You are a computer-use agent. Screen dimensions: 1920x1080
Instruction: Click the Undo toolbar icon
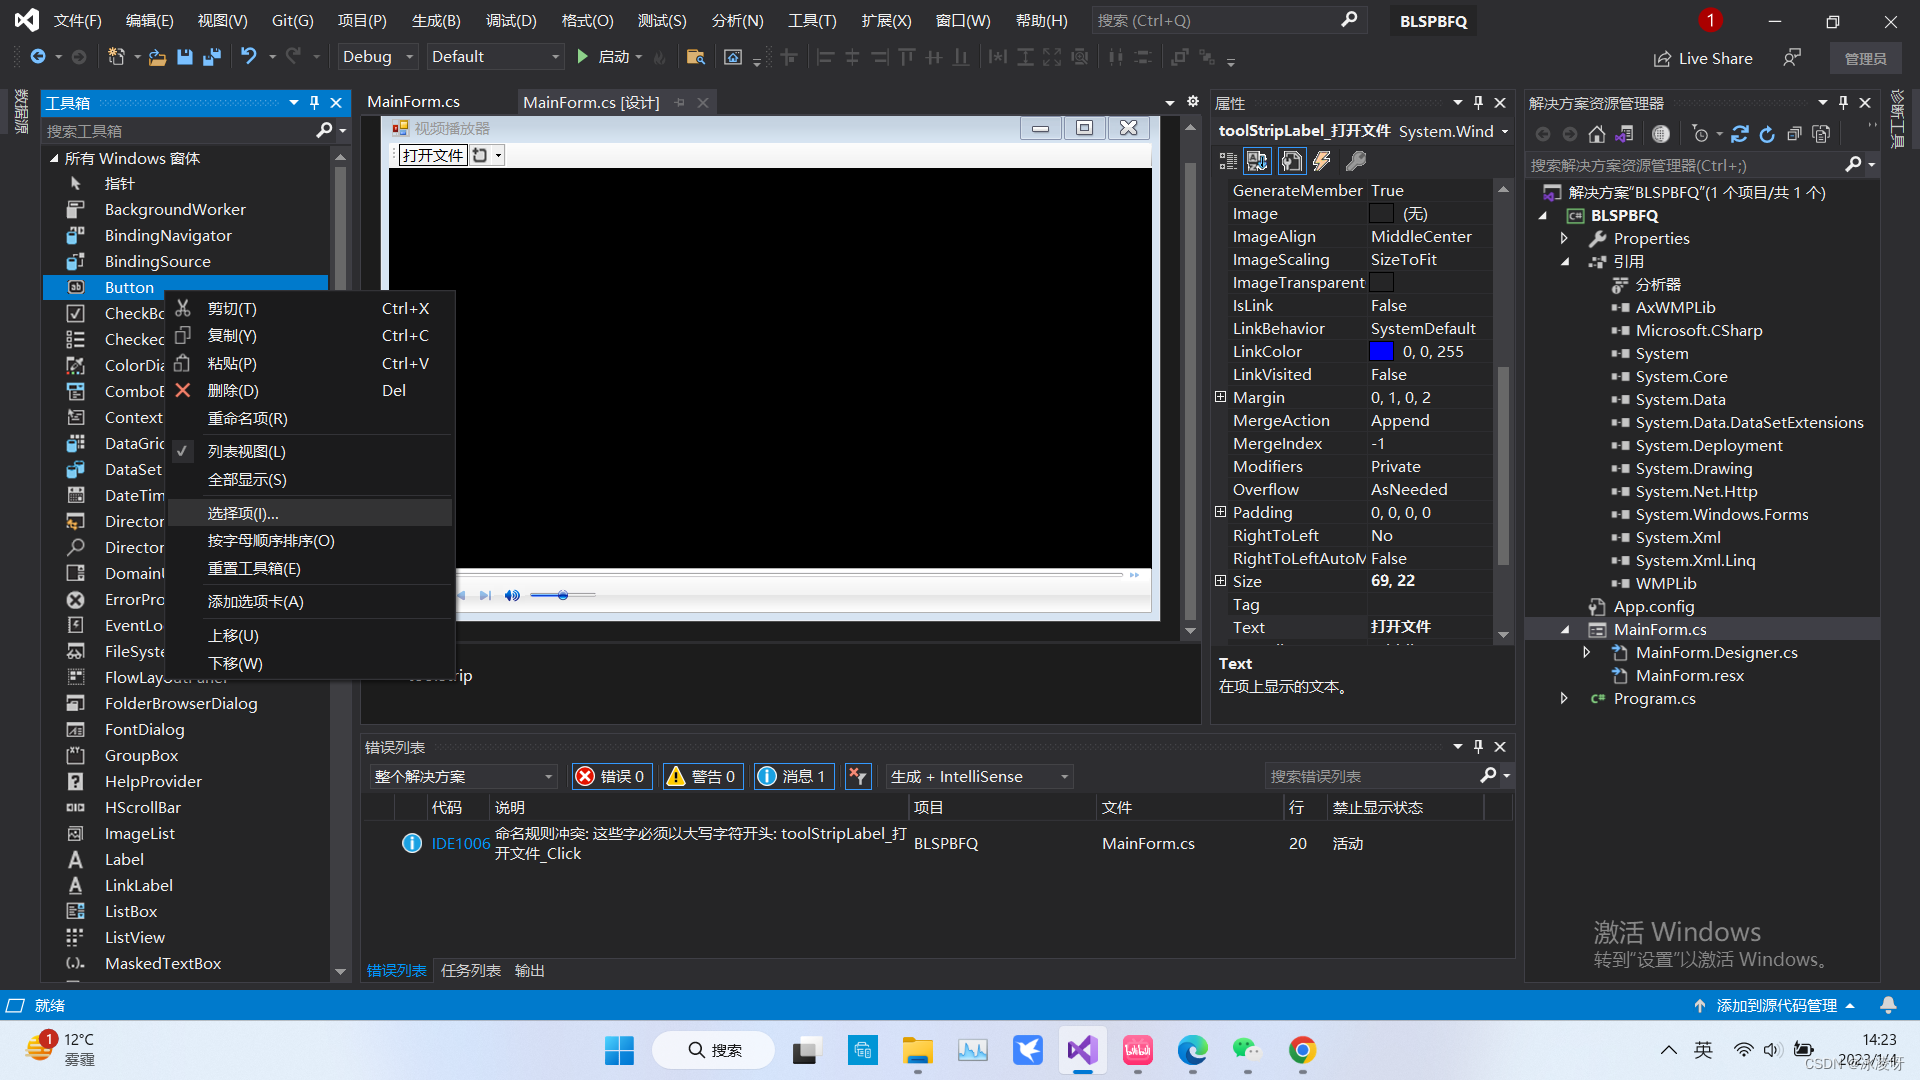point(249,57)
